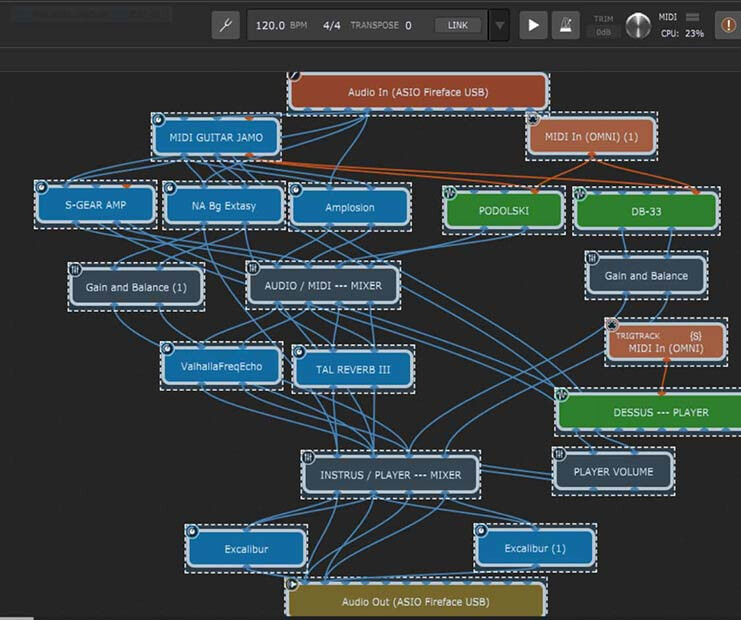Adjust the TRIM volume knob
This screenshot has height=620, width=741.
pyautogui.click(x=638, y=25)
